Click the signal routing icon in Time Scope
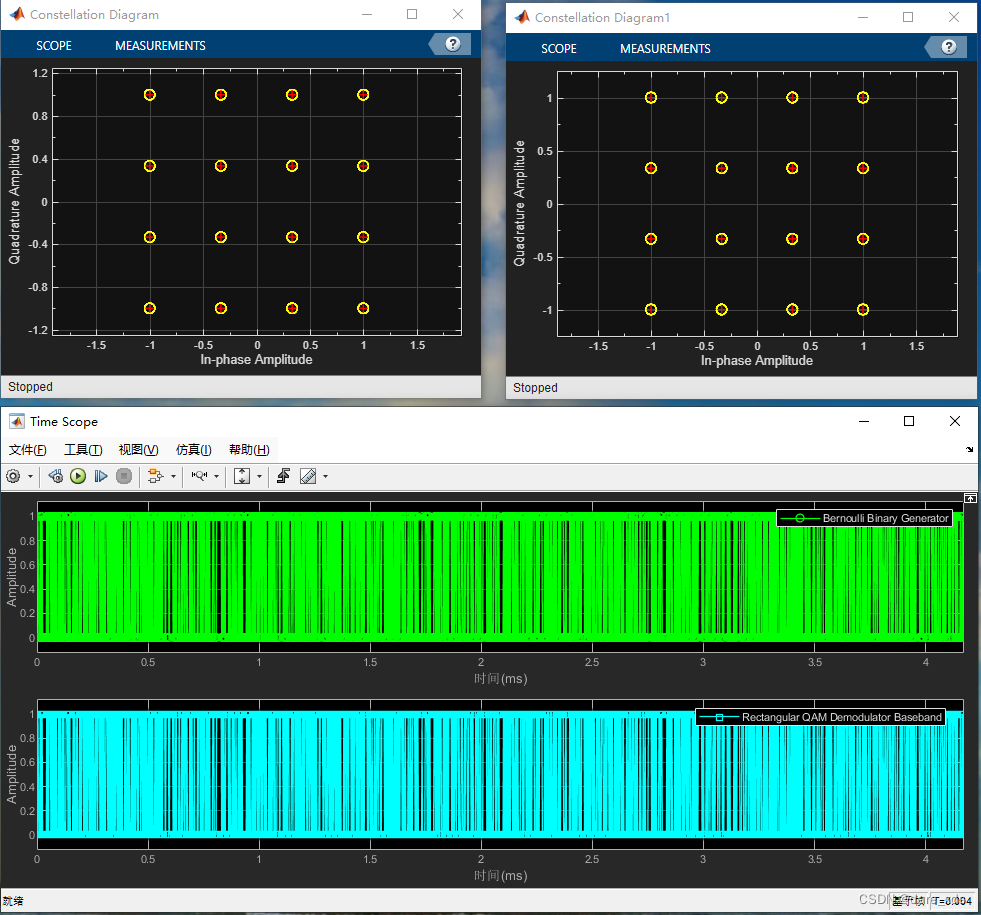The height and width of the screenshot is (915, 981). click(x=156, y=476)
